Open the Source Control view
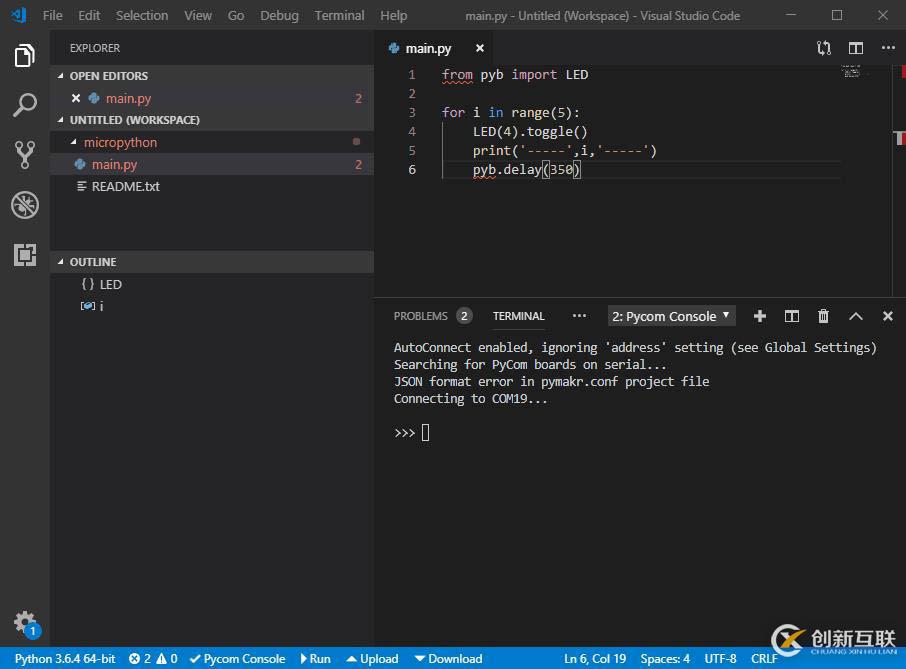The width and height of the screenshot is (906, 669). click(x=24, y=155)
